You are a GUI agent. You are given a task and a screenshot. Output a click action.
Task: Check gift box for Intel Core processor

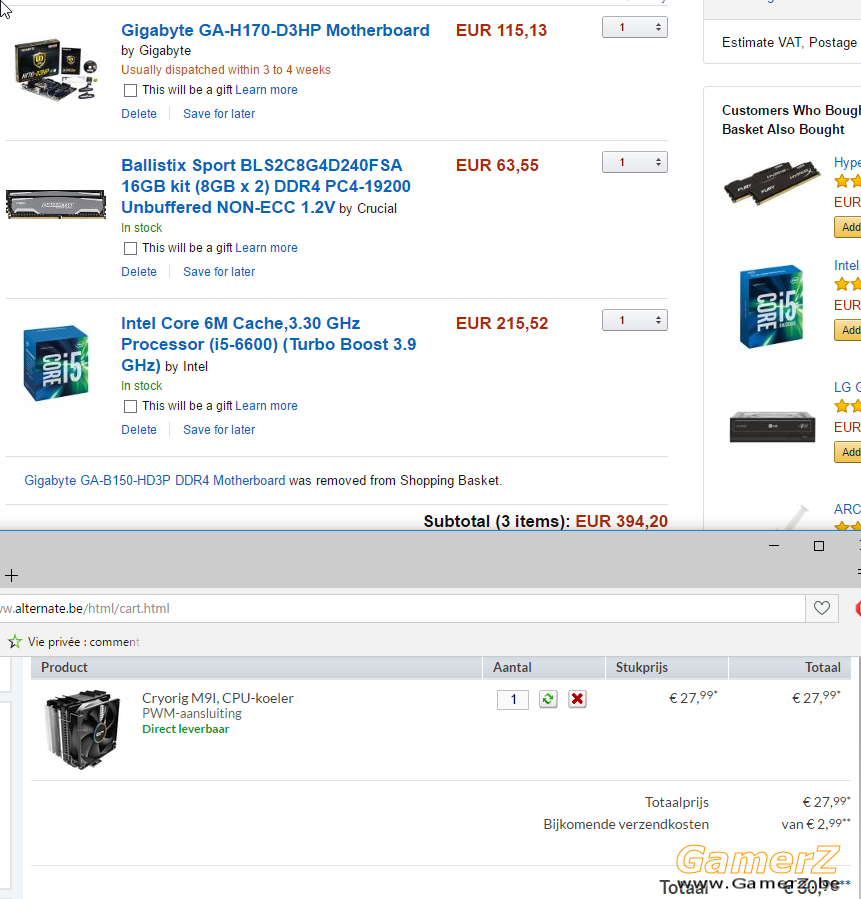(x=131, y=406)
